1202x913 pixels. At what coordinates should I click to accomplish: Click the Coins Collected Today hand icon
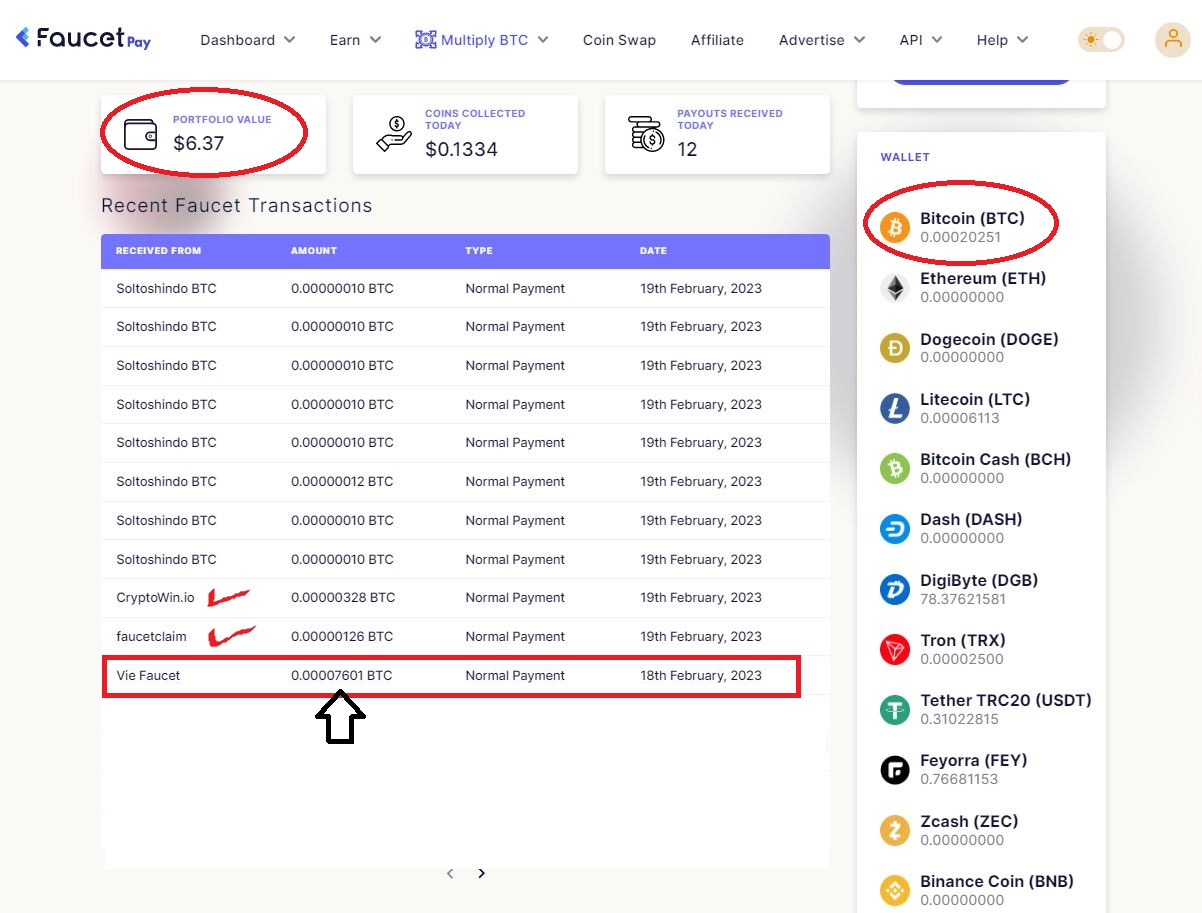(x=394, y=134)
